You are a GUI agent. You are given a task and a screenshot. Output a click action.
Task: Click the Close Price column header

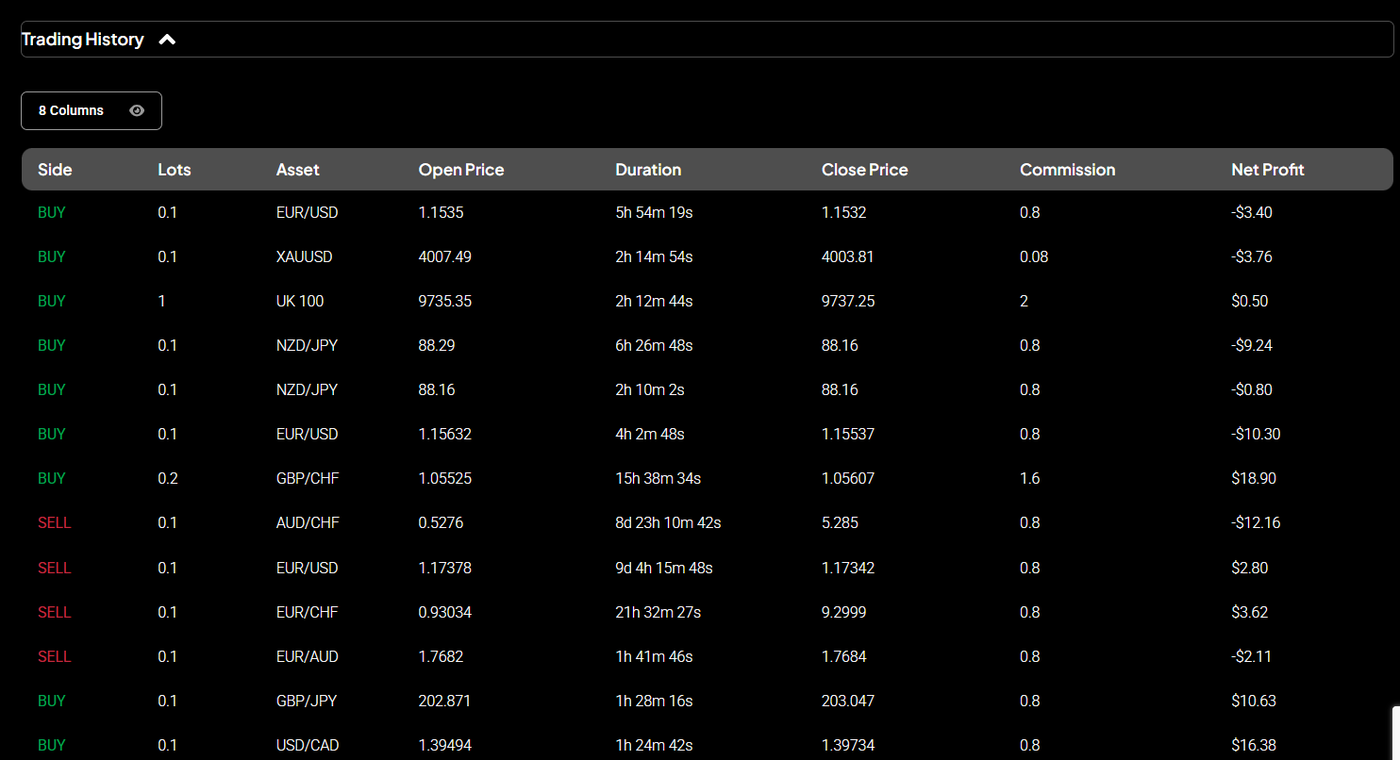864,170
